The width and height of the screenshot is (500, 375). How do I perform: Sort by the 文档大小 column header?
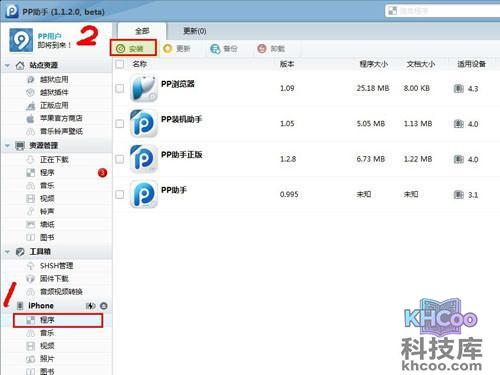421,64
